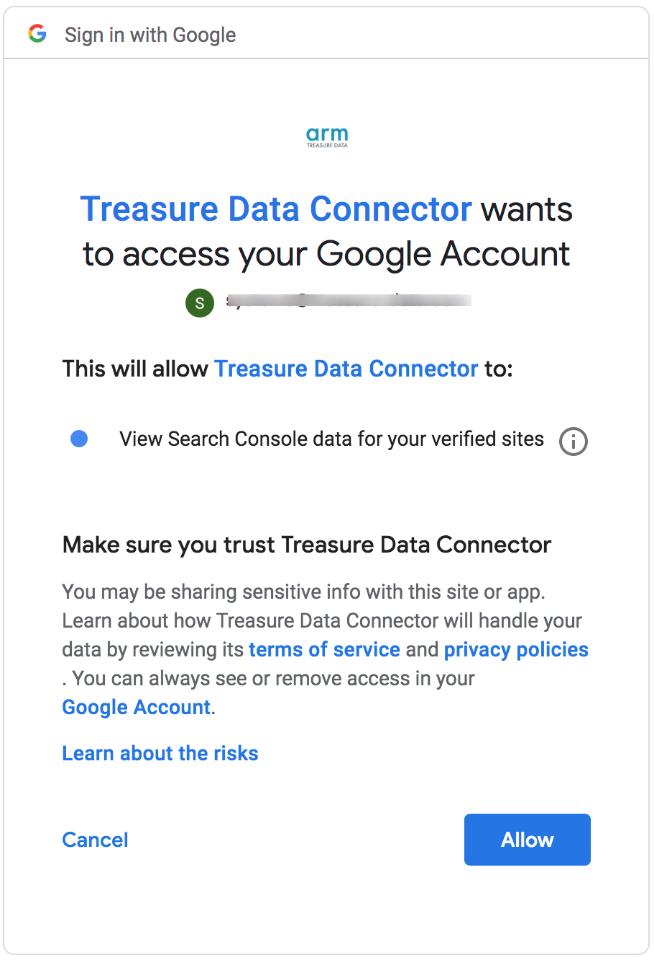Viewport: 654px width, 960px height.
Task: Click Treasure Data Connector in the title
Action: click(x=275, y=209)
